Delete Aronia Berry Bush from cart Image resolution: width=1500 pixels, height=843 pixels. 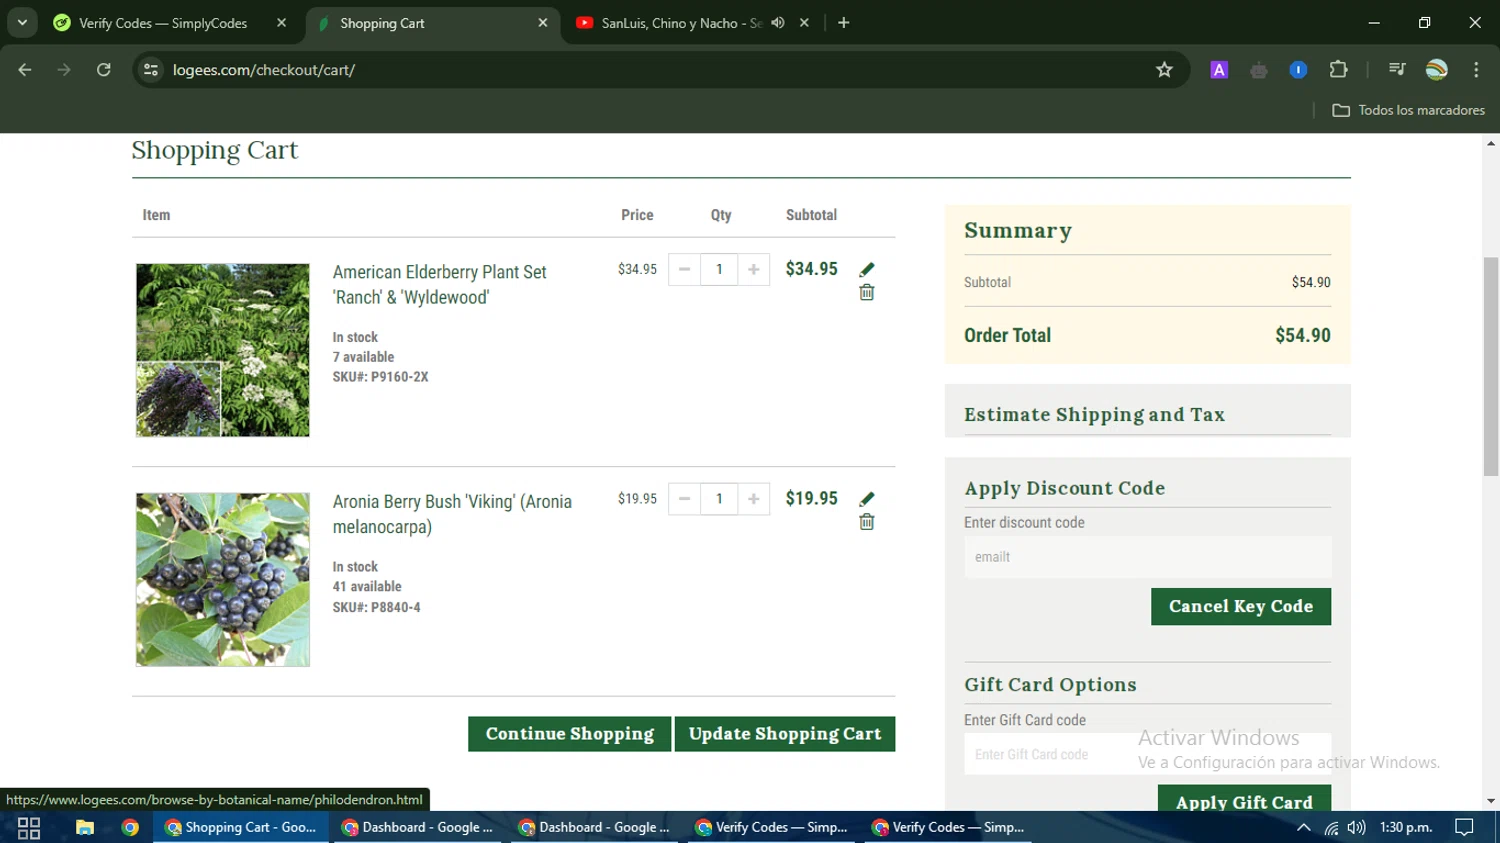click(867, 522)
